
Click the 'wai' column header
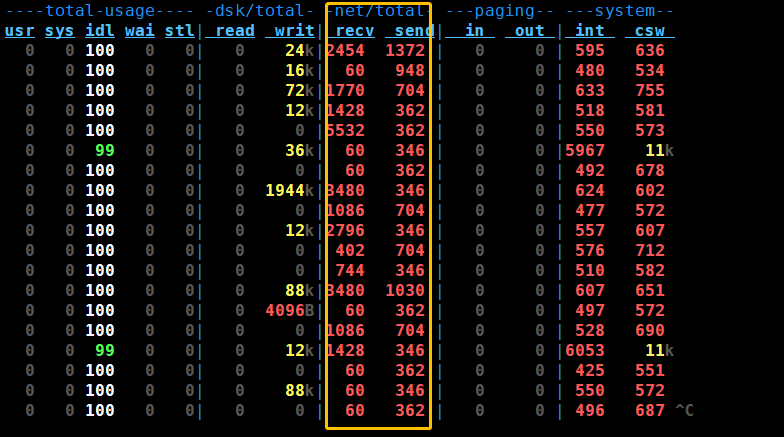[140, 30]
